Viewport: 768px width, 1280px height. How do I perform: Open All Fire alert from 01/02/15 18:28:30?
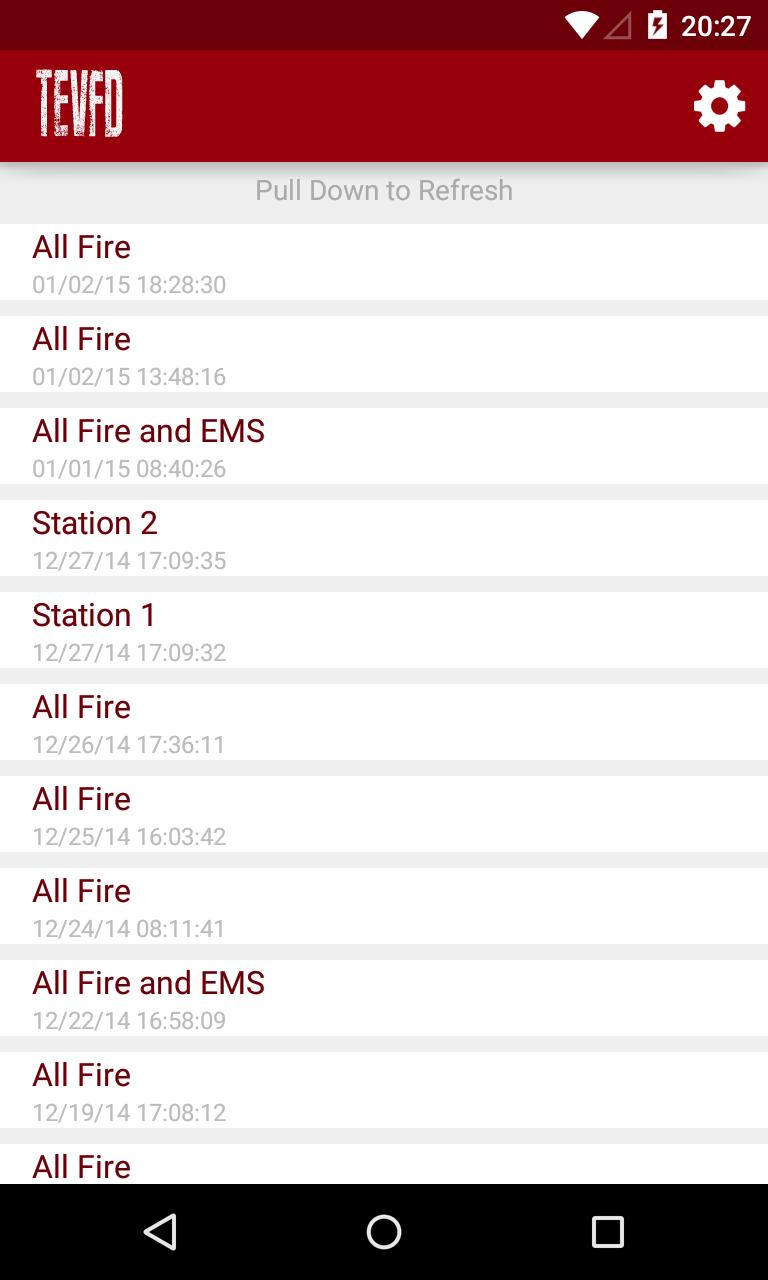[x=384, y=262]
